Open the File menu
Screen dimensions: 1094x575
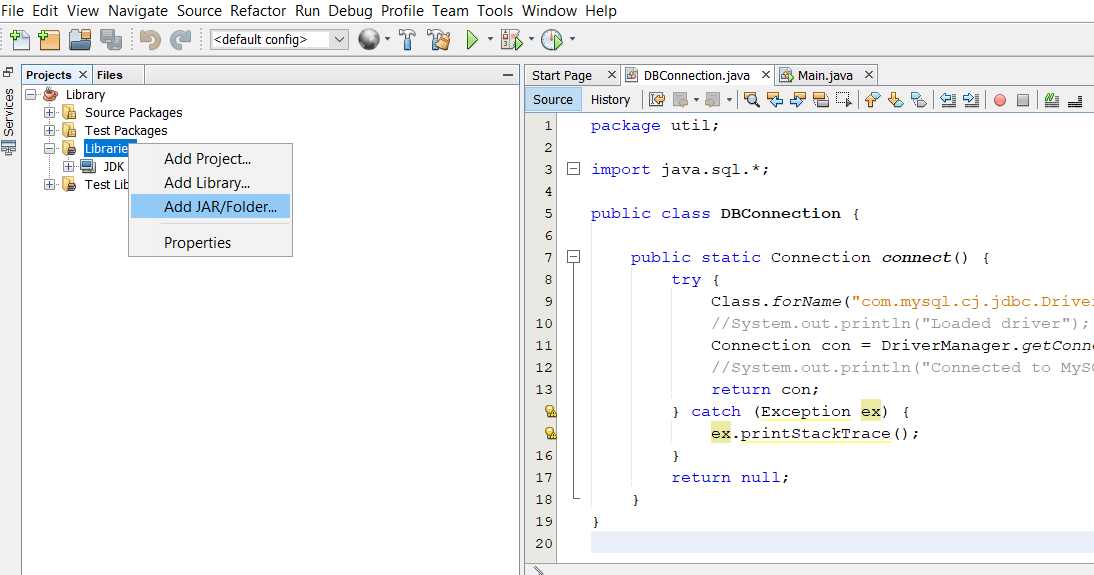click(13, 11)
